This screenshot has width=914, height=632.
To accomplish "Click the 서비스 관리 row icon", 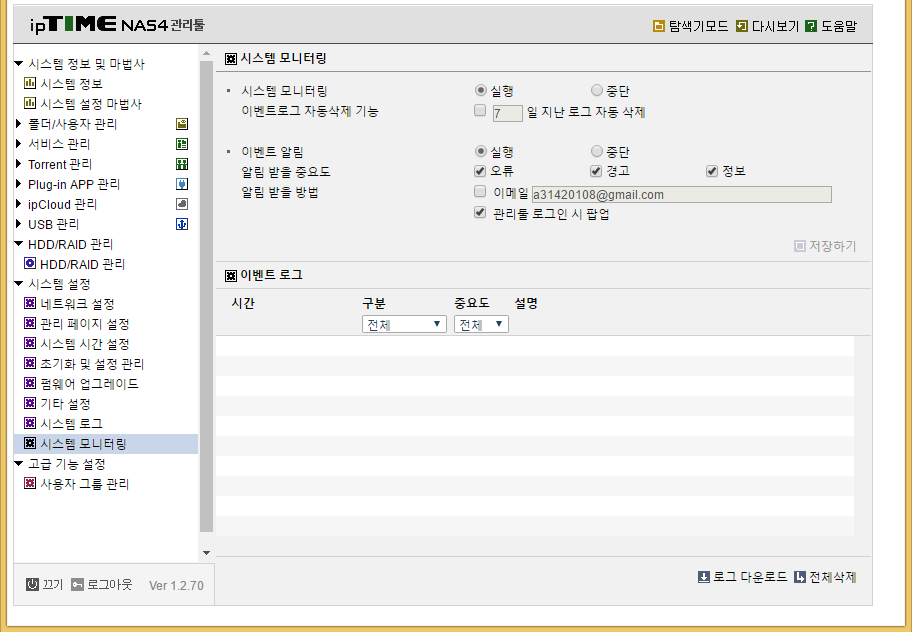I will point(182,144).
